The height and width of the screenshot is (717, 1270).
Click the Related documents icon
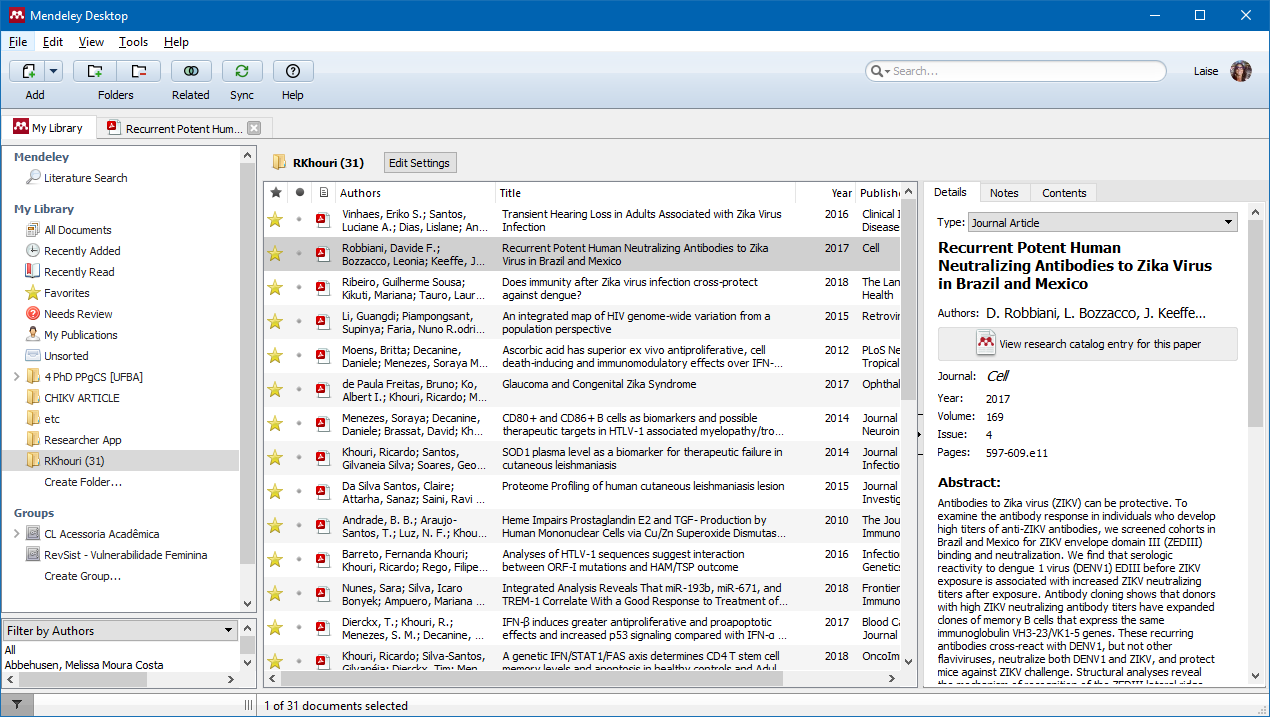coord(190,71)
